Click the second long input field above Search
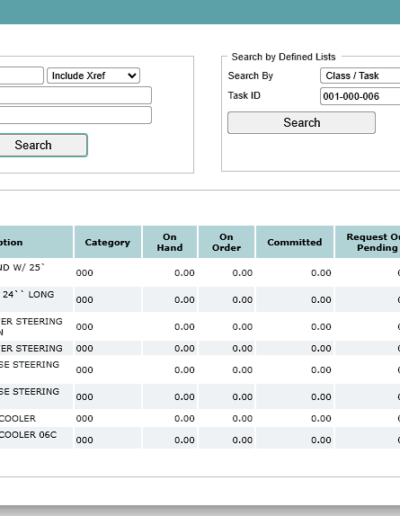The width and height of the screenshot is (400, 516). (76, 115)
